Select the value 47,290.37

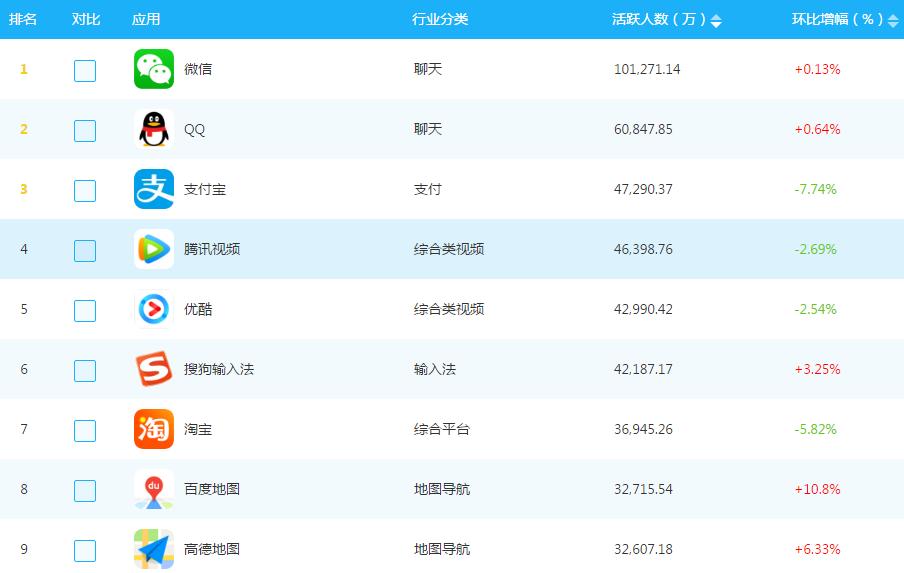coord(643,189)
